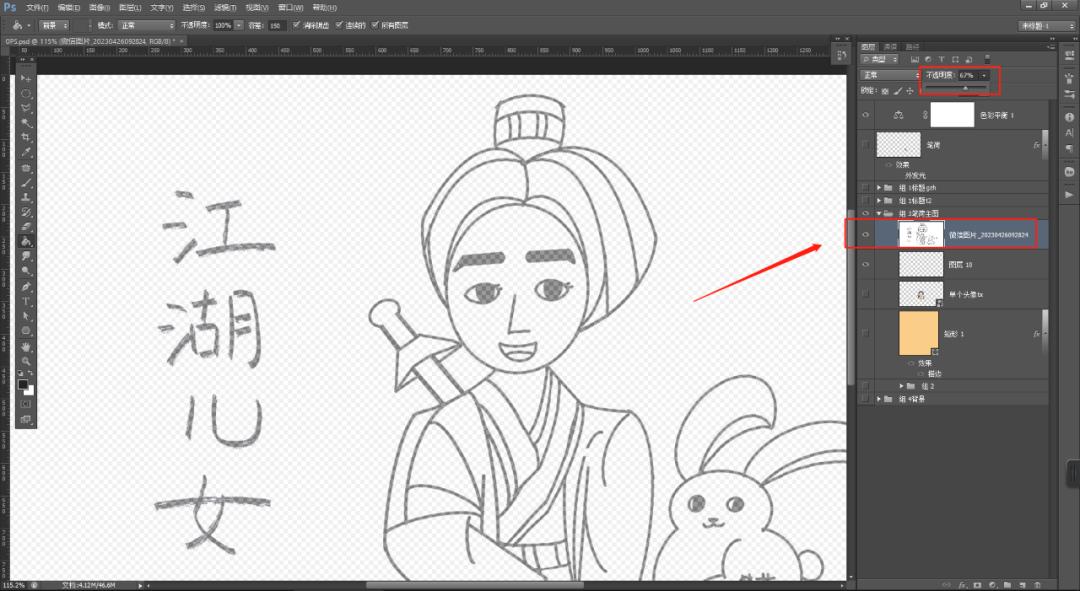Select the 矩形 1 layer thumbnail
1080x591 pixels.
tap(919, 332)
